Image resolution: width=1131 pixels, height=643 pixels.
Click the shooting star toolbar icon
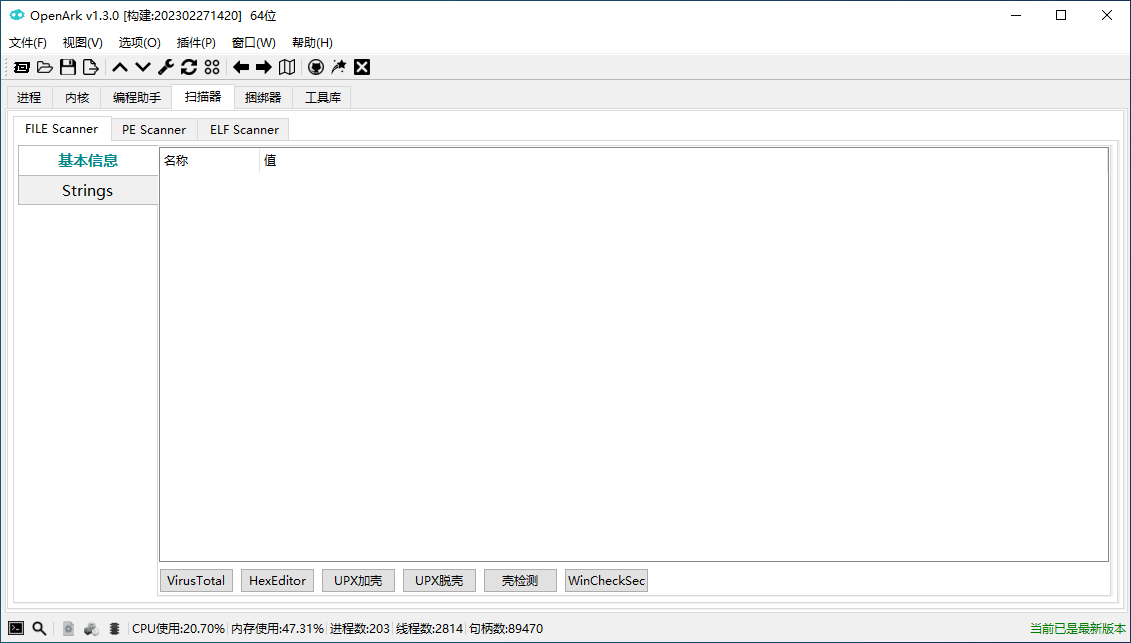tap(338, 67)
